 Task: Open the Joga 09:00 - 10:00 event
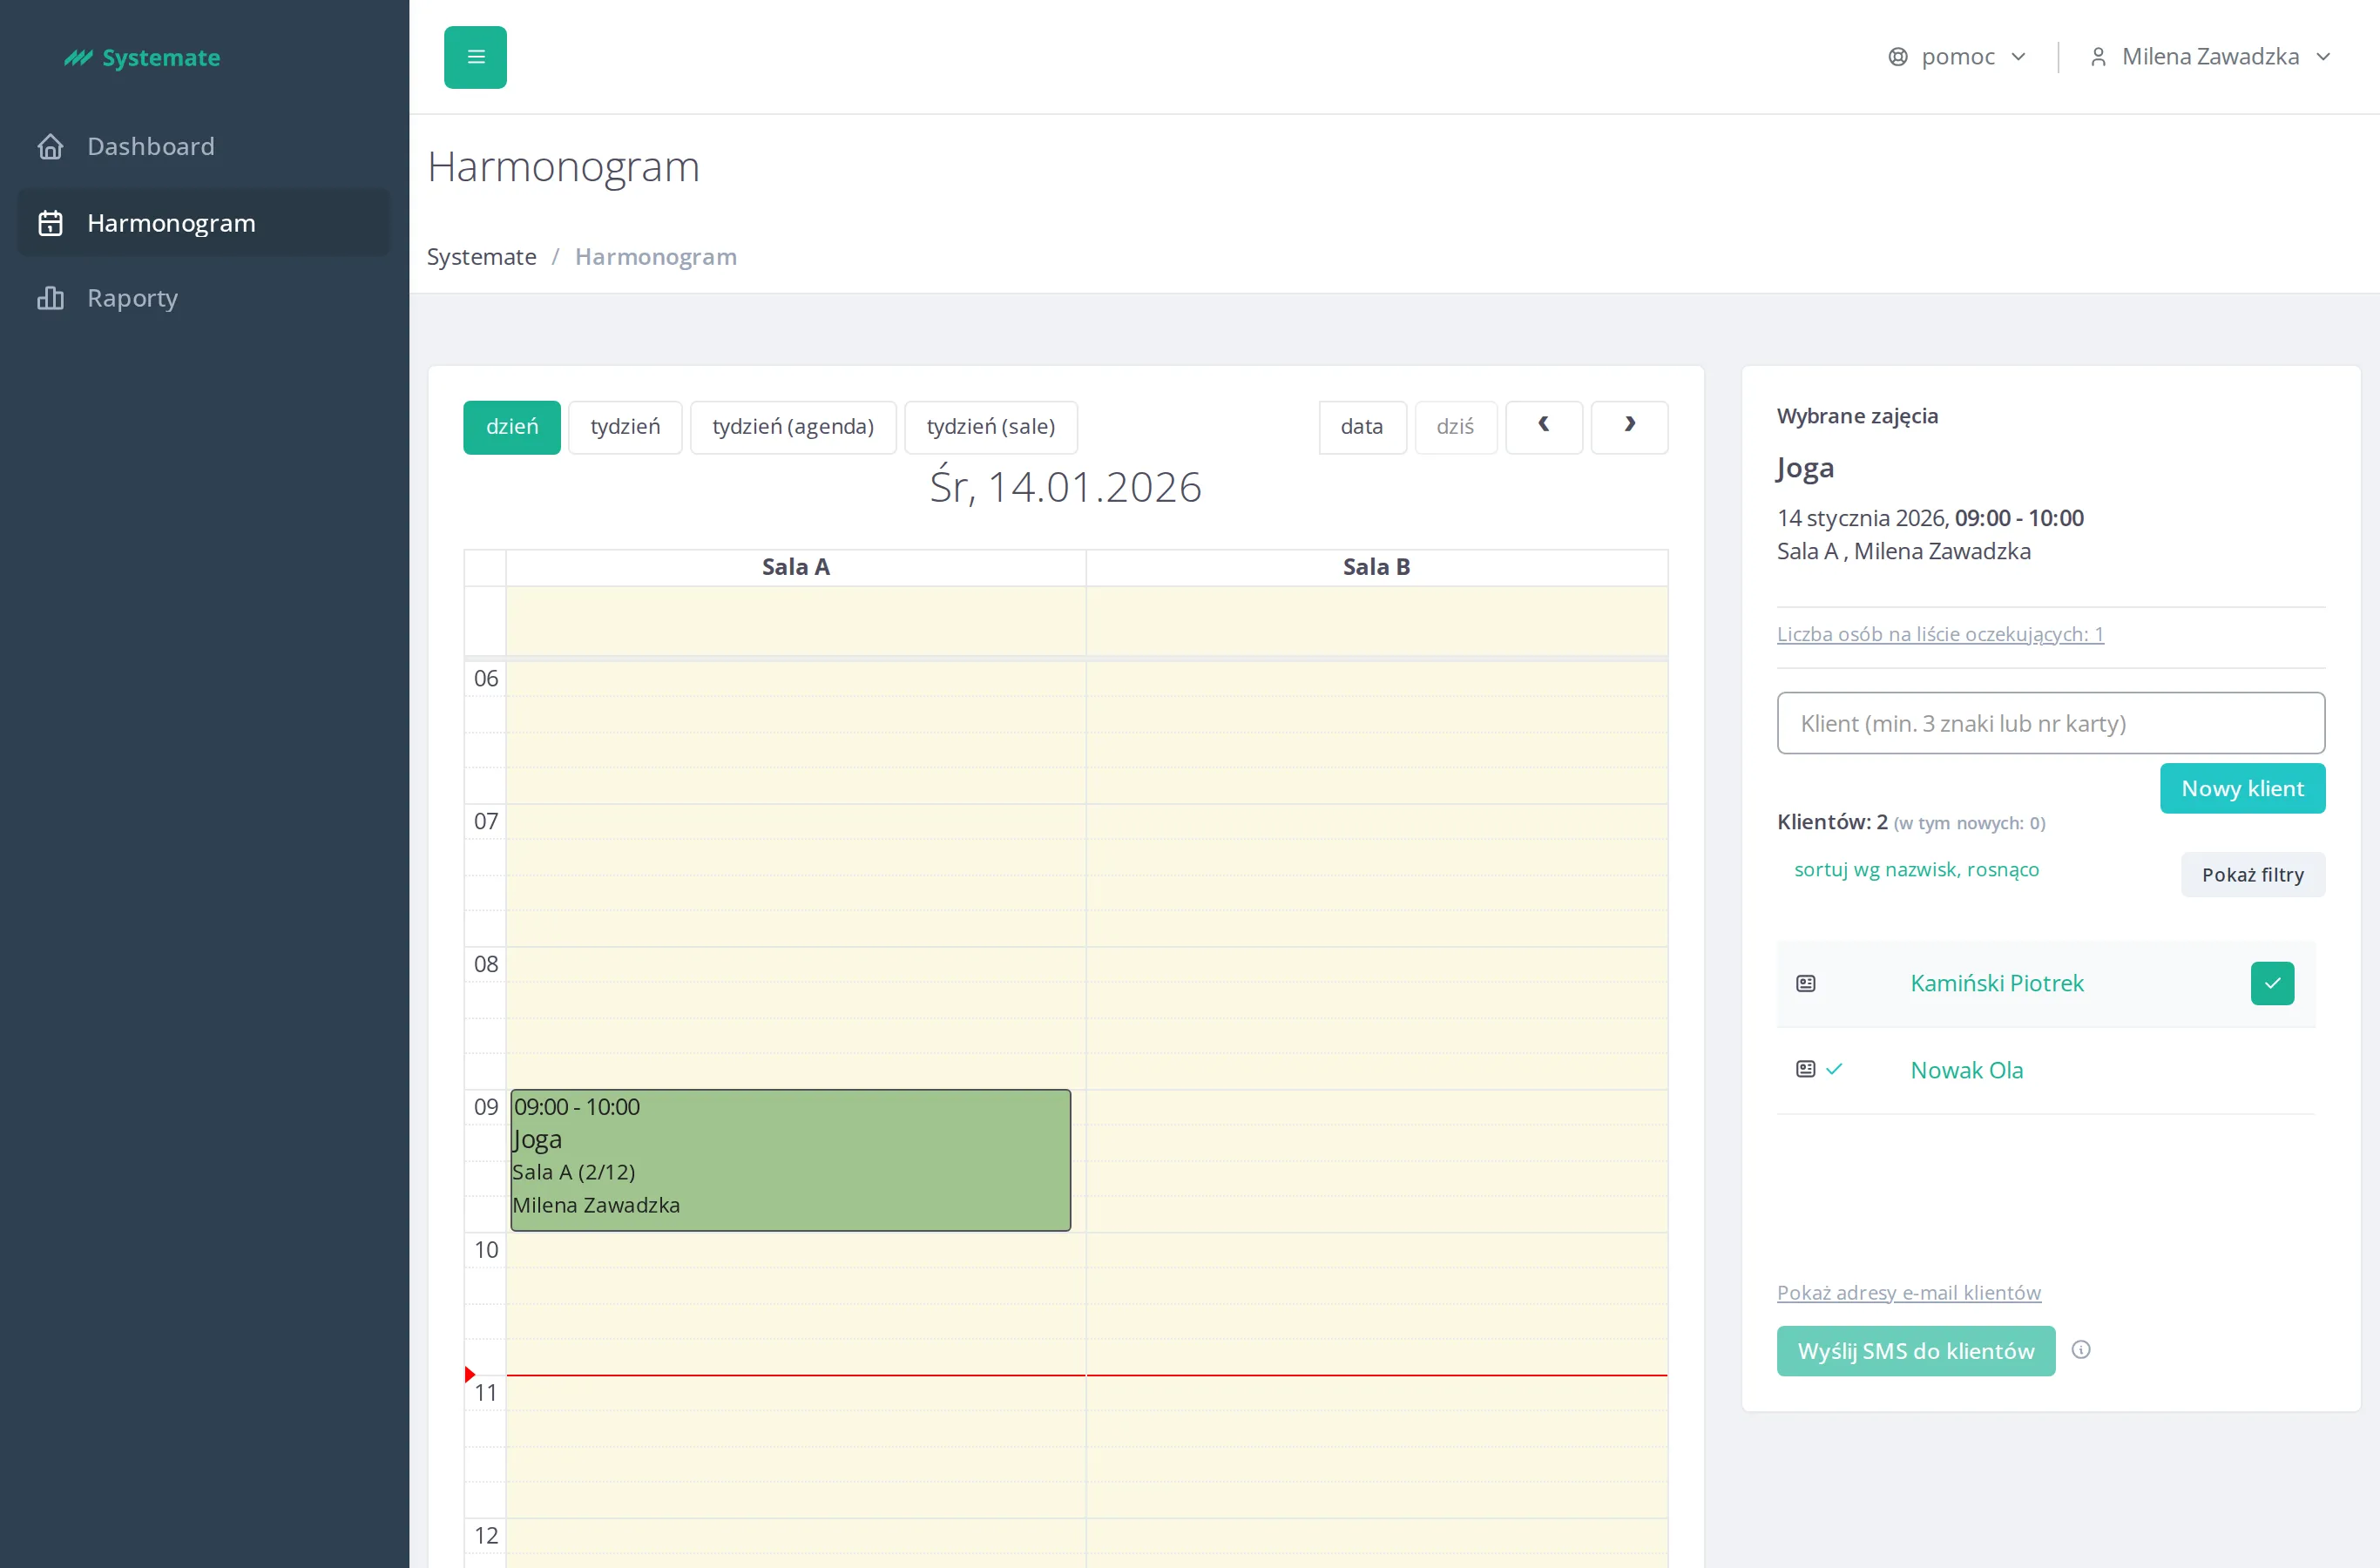pos(790,1160)
